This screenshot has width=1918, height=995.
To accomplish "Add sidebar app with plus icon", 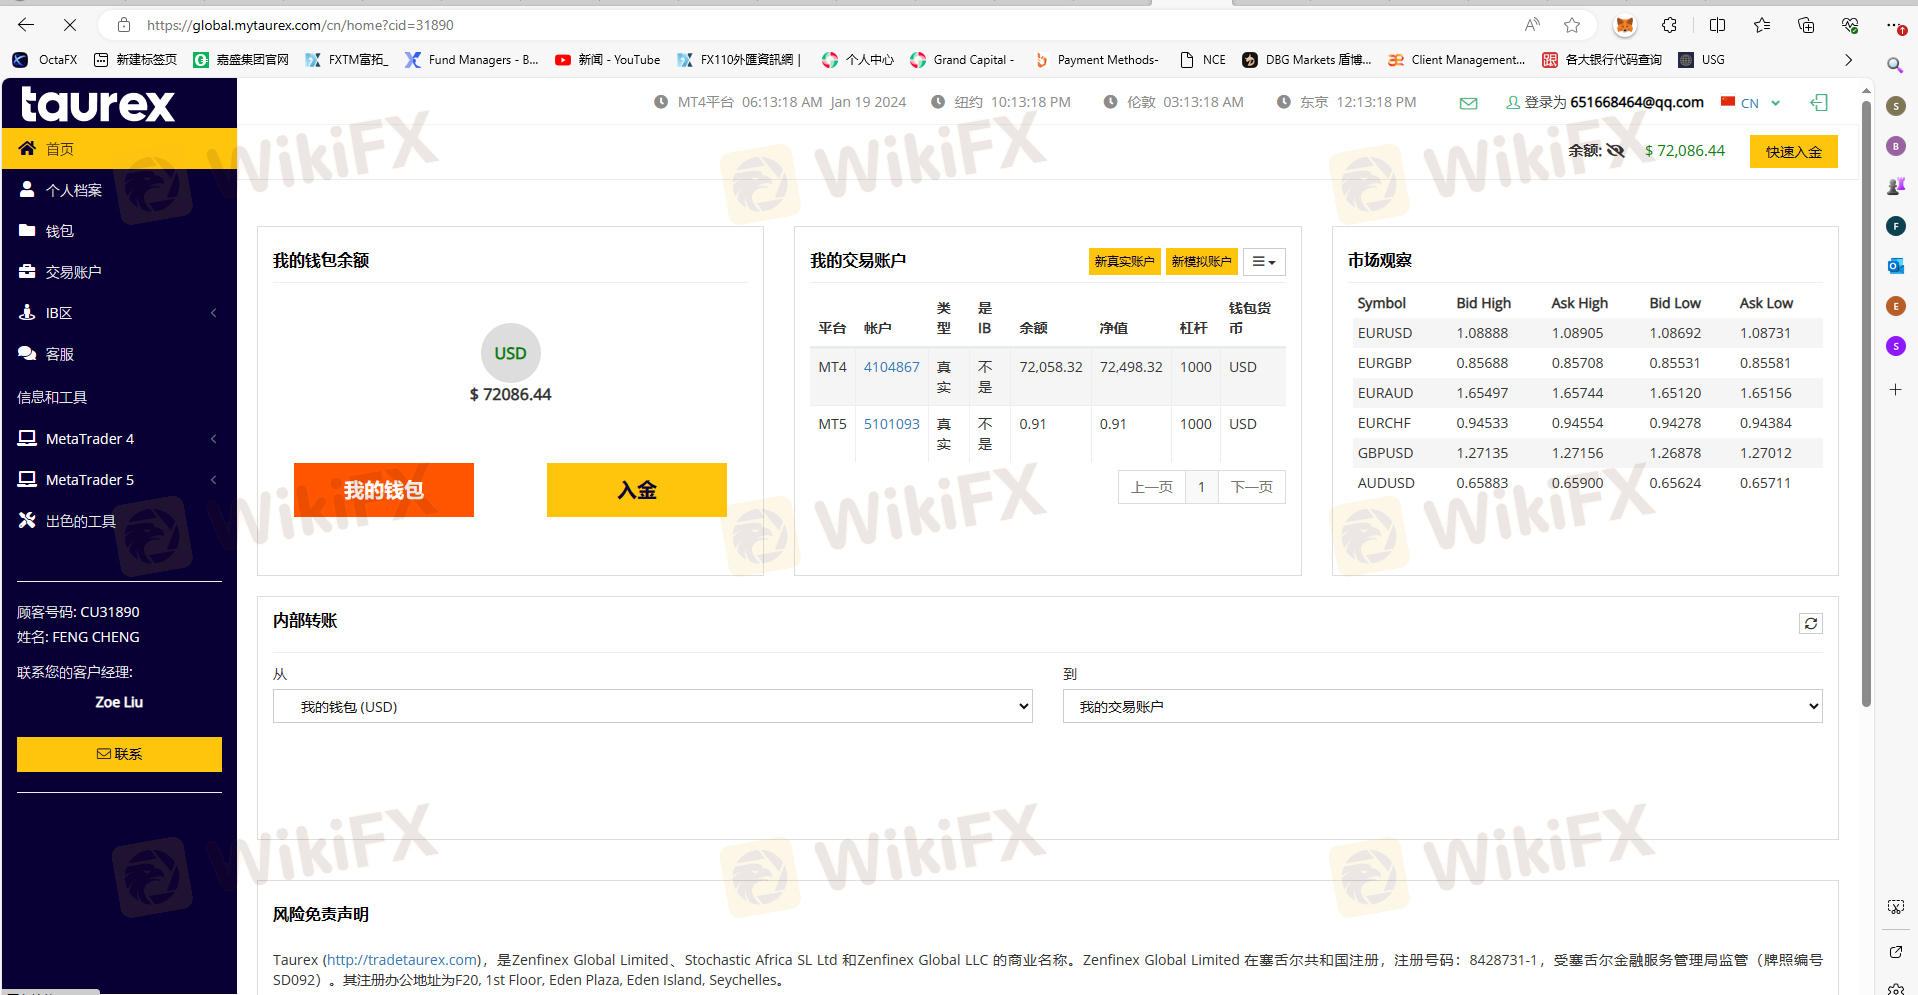I will click(x=1895, y=390).
